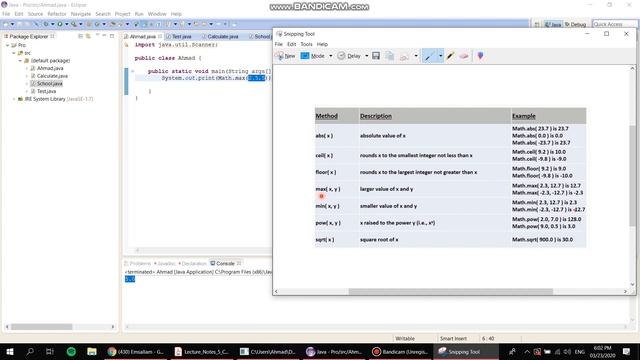This screenshot has width=640, height=360.
Task: Collapse the default package node
Action: [20, 60]
